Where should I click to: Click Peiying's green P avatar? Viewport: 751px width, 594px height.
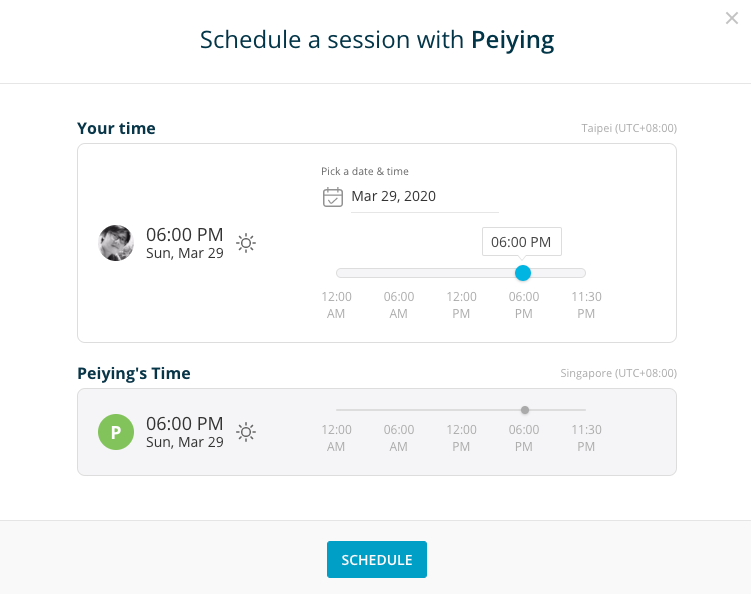(x=116, y=432)
